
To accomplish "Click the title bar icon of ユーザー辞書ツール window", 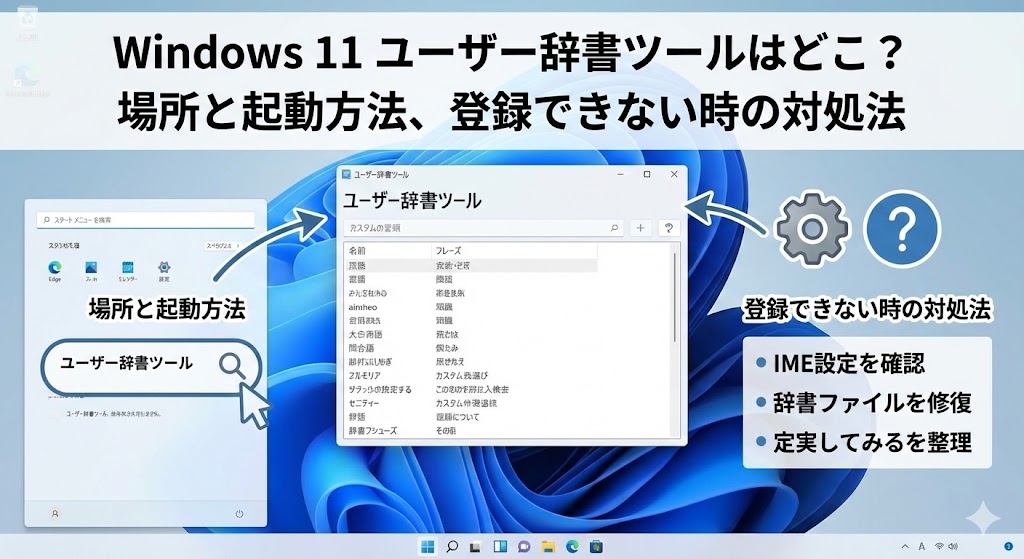I will 347,174.
